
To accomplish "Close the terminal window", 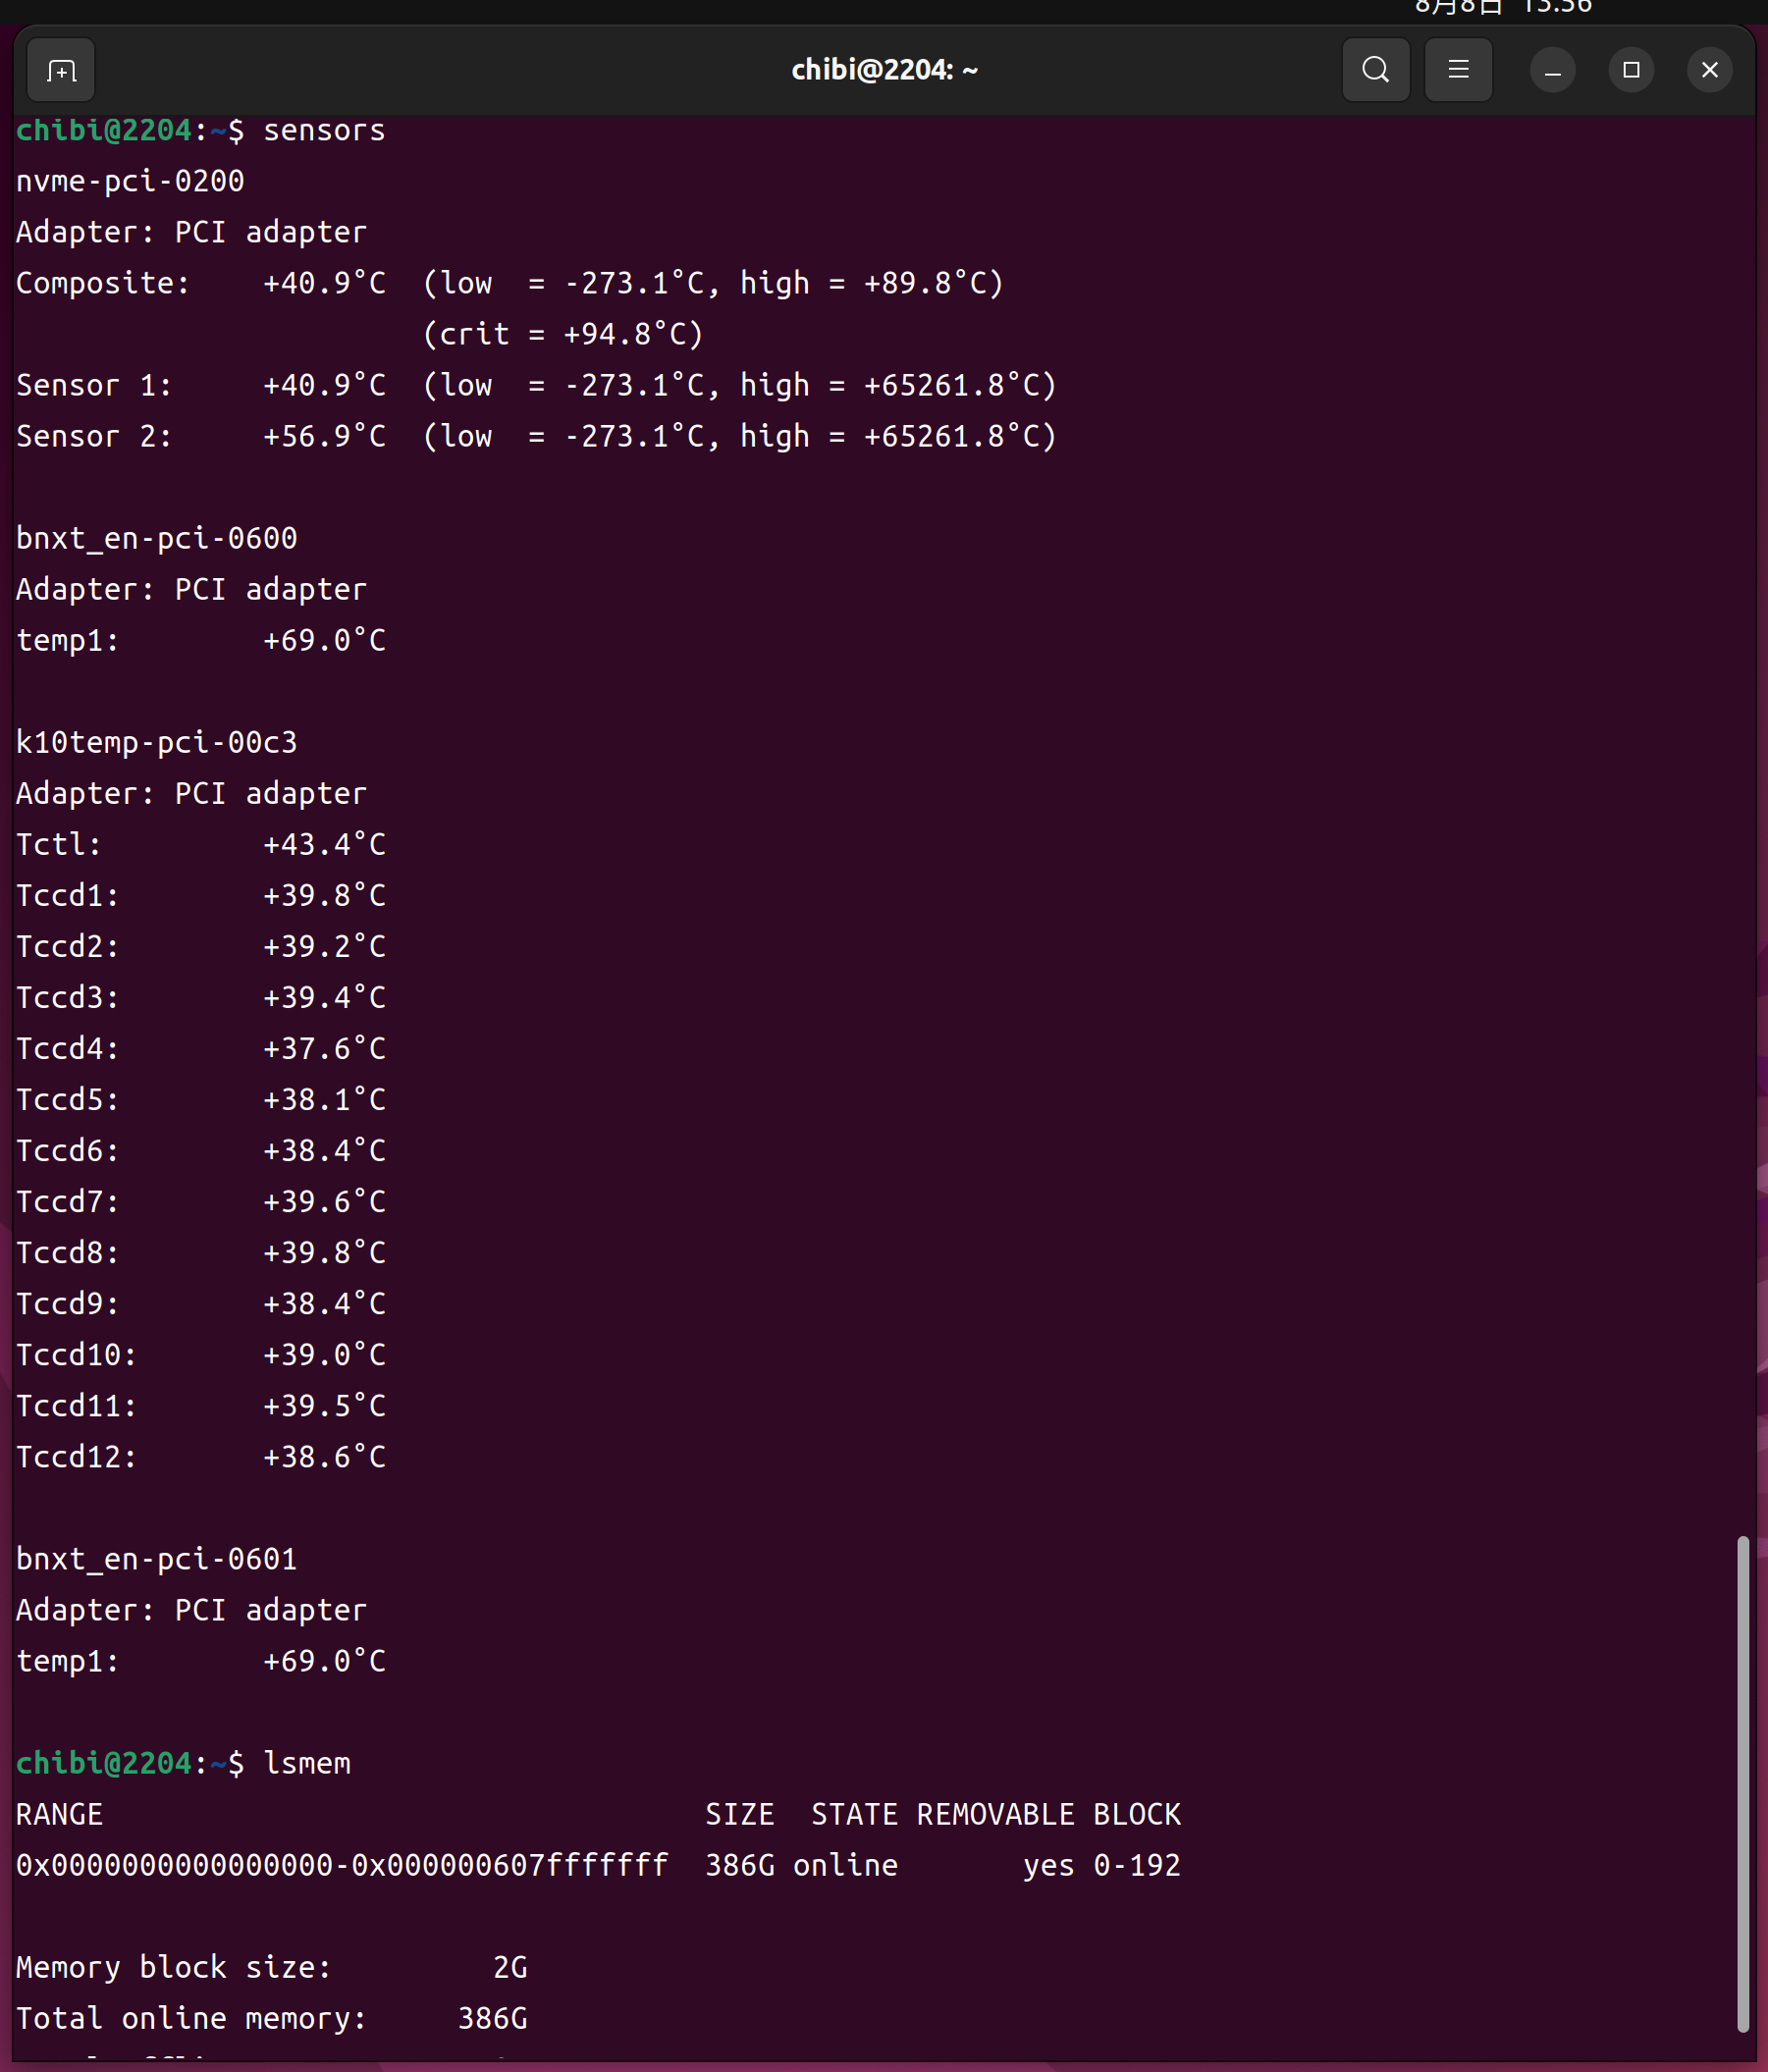I will click(1709, 70).
